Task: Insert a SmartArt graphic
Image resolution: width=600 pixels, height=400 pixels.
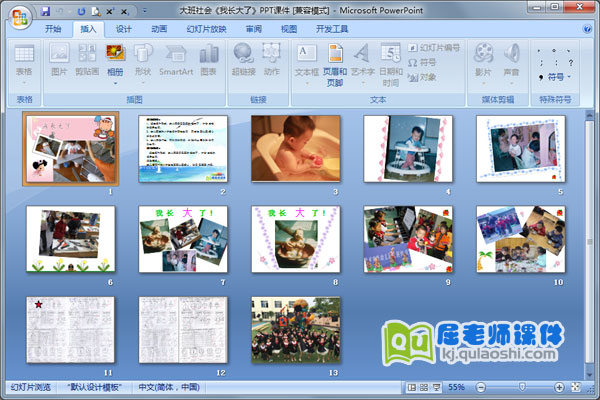Action: coord(176,59)
